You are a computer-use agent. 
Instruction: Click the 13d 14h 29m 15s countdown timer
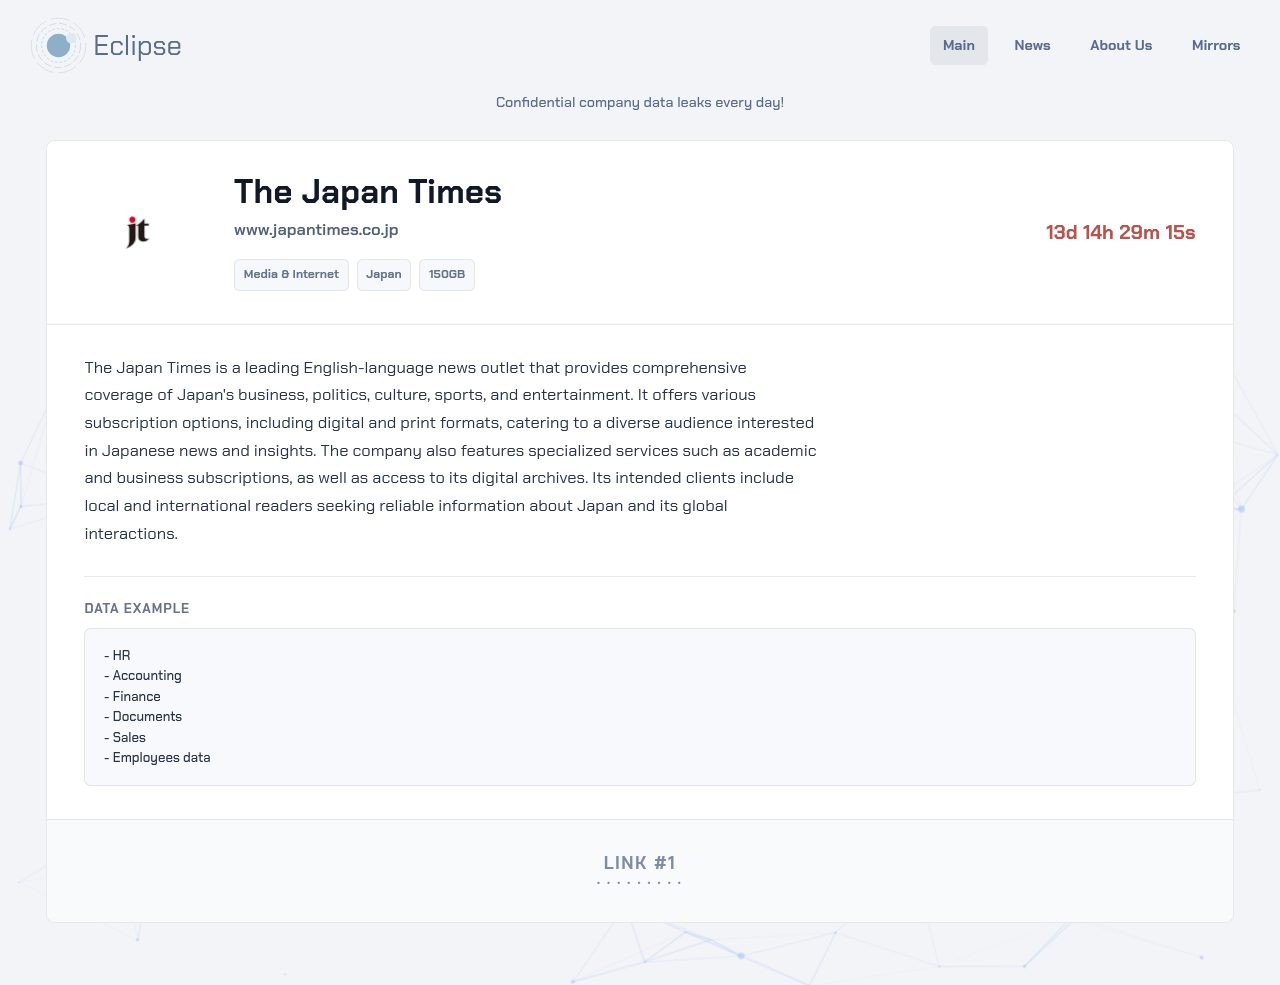[x=1120, y=233]
